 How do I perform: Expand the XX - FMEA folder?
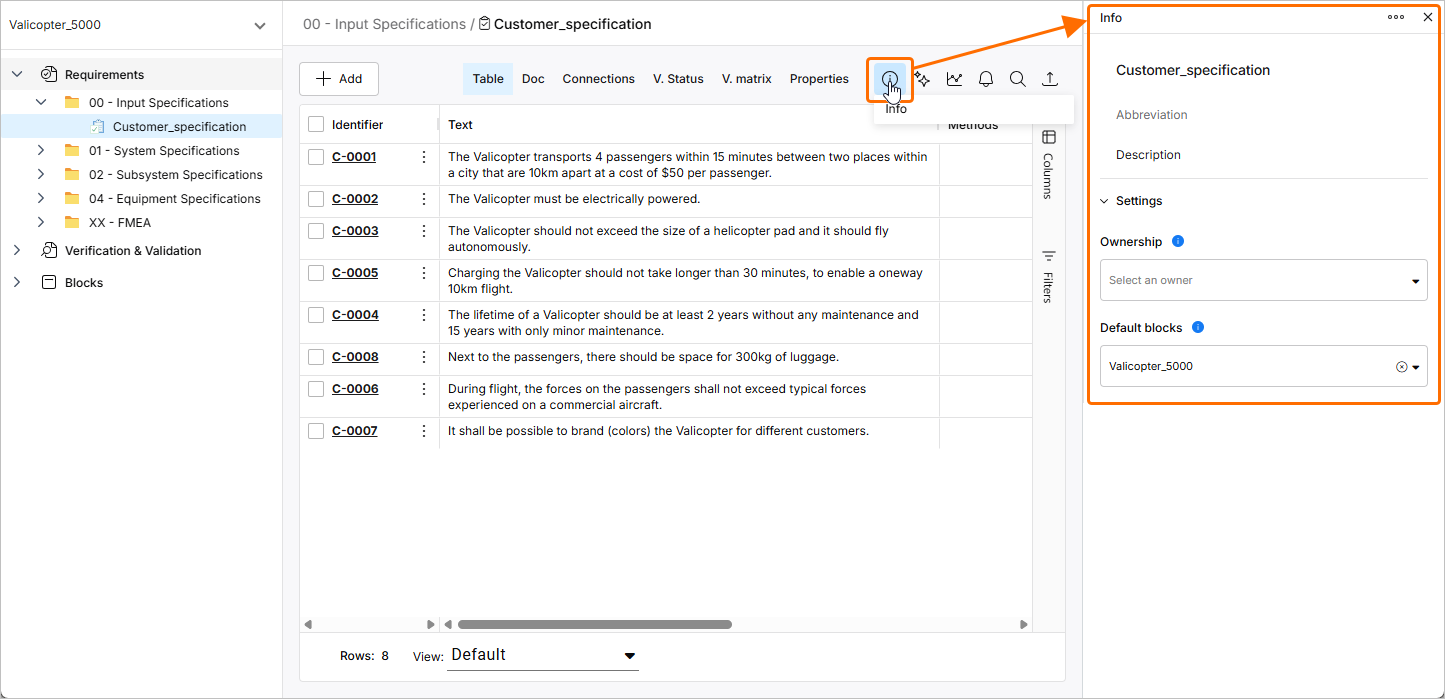[x=41, y=222]
